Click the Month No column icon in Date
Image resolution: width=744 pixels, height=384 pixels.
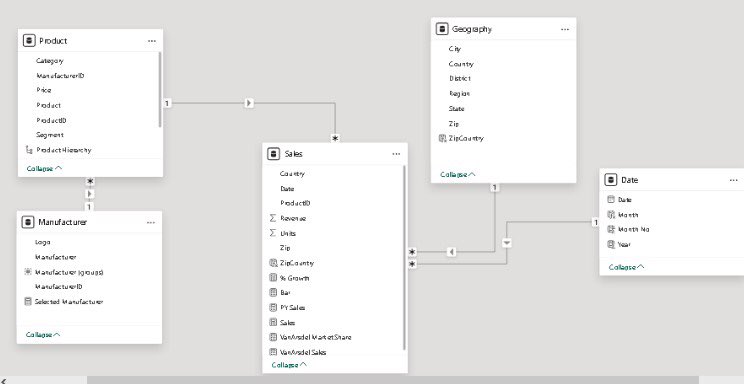tap(611, 229)
